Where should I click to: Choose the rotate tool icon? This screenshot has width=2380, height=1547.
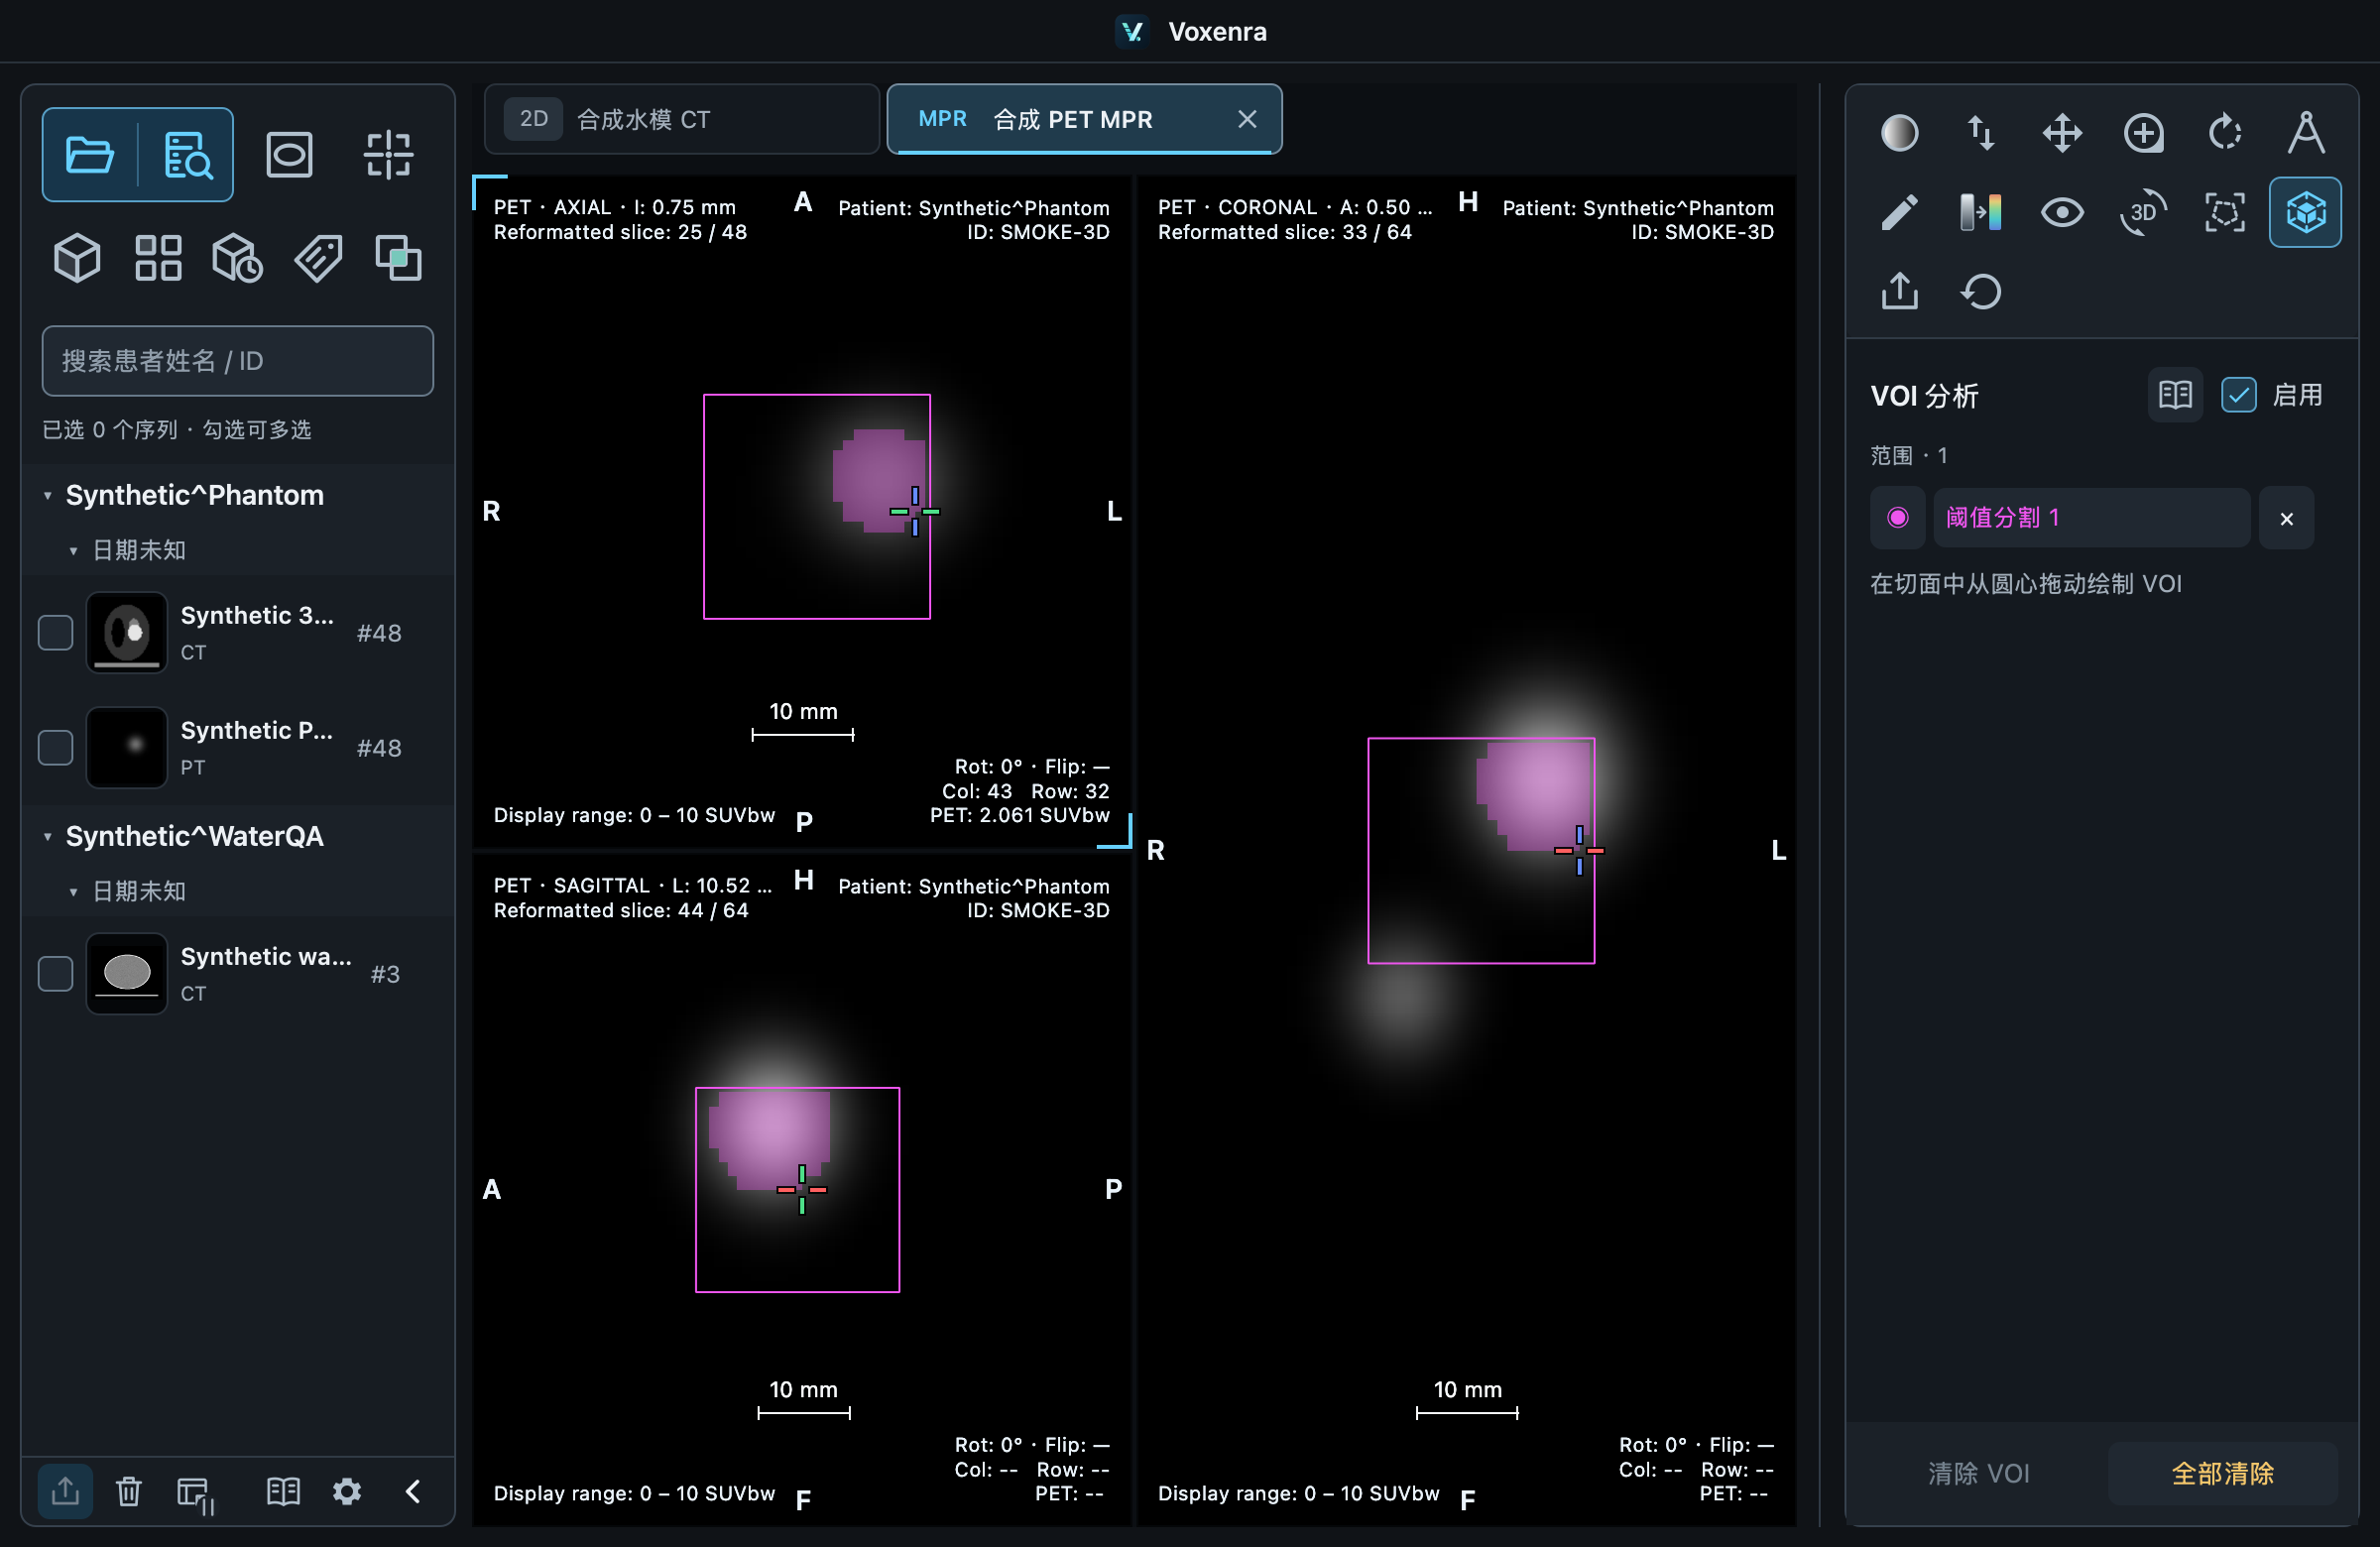(x=2225, y=133)
